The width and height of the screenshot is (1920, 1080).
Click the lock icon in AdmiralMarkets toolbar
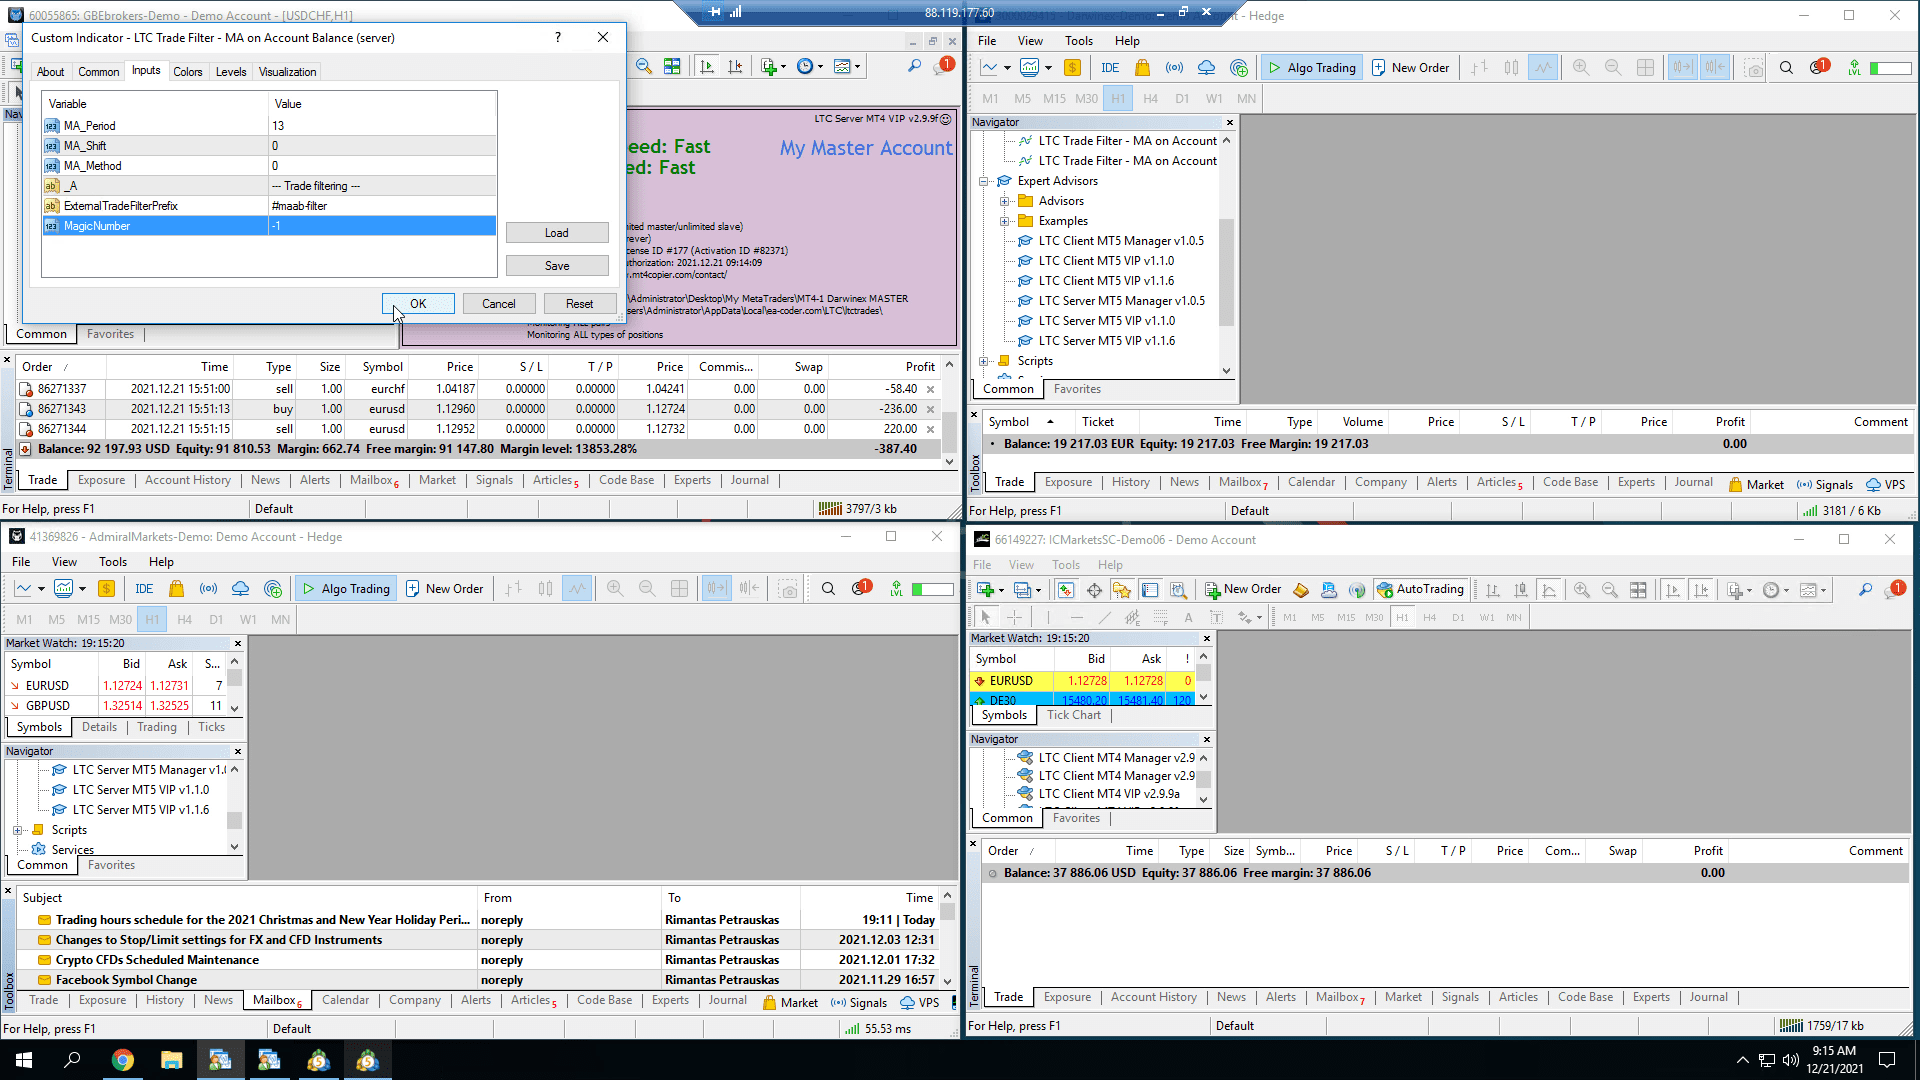point(176,589)
